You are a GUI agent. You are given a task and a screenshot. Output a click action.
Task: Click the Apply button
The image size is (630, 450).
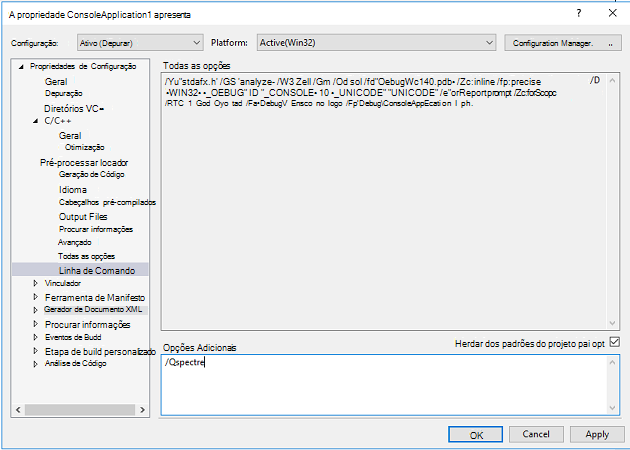coord(597,434)
